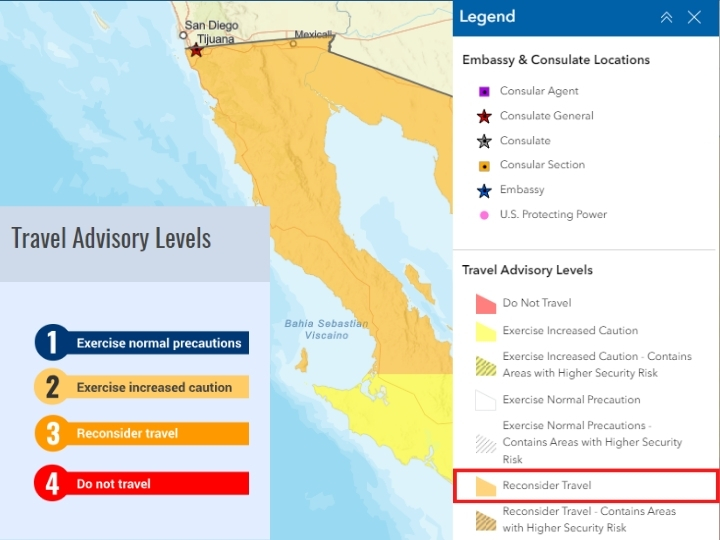Screen dimensions: 720x540
Task: Collapse the Legend panel with double chevron
Action: [666, 17]
